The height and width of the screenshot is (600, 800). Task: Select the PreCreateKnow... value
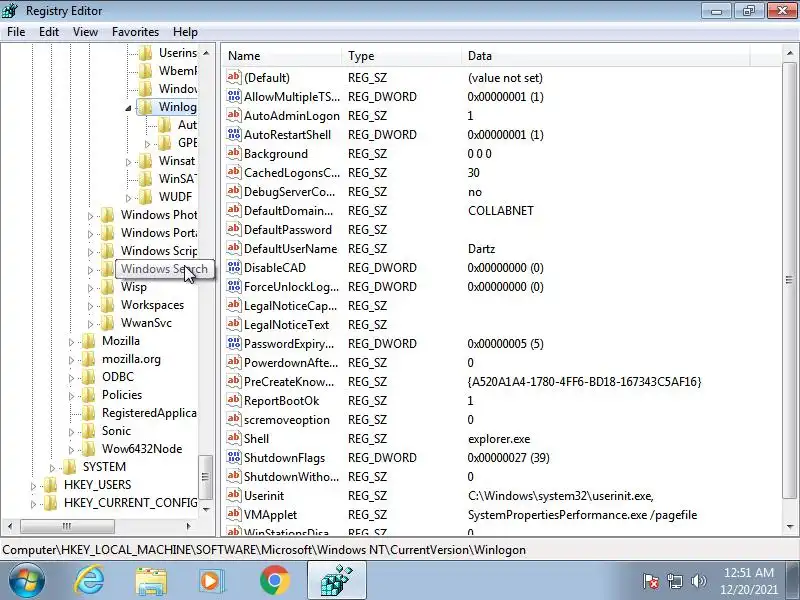pyautogui.click(x=289, y=382)
